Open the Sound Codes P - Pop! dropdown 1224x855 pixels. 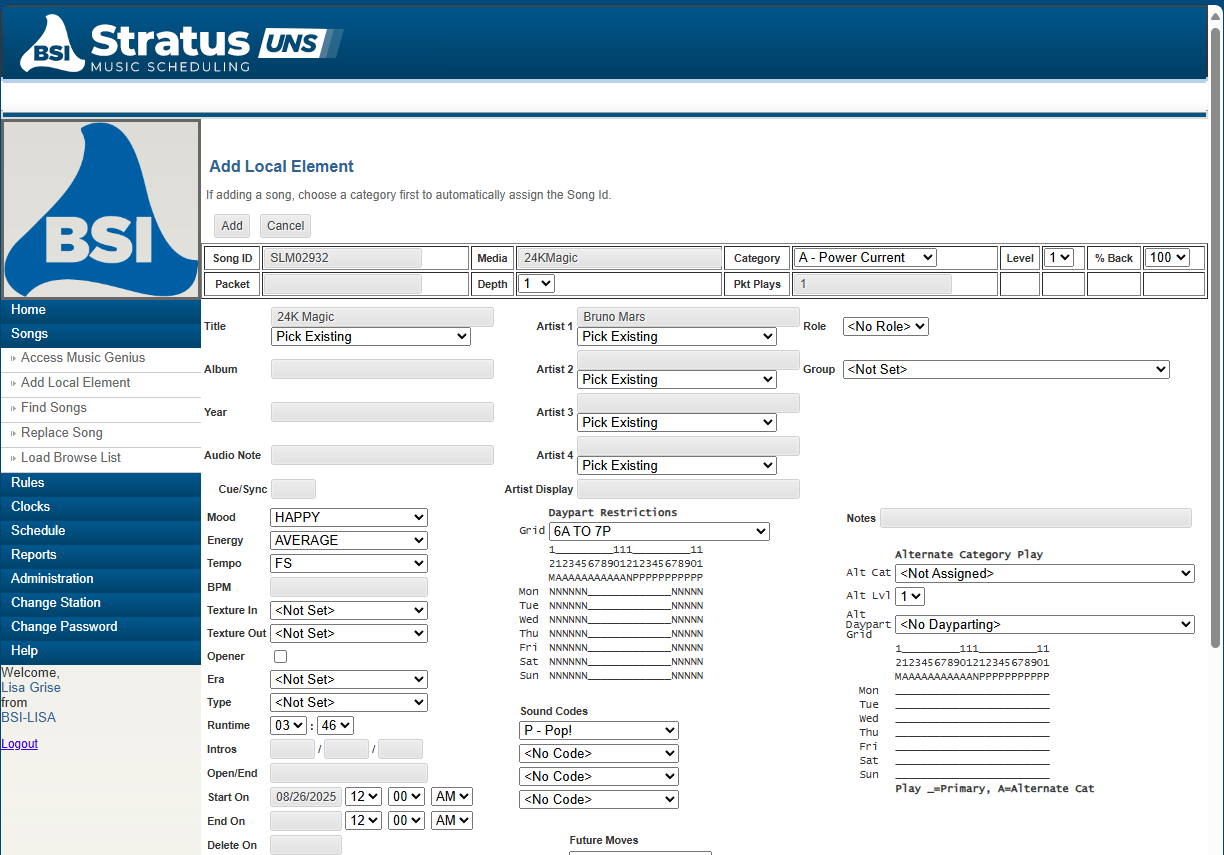click(x=599, y=730)
